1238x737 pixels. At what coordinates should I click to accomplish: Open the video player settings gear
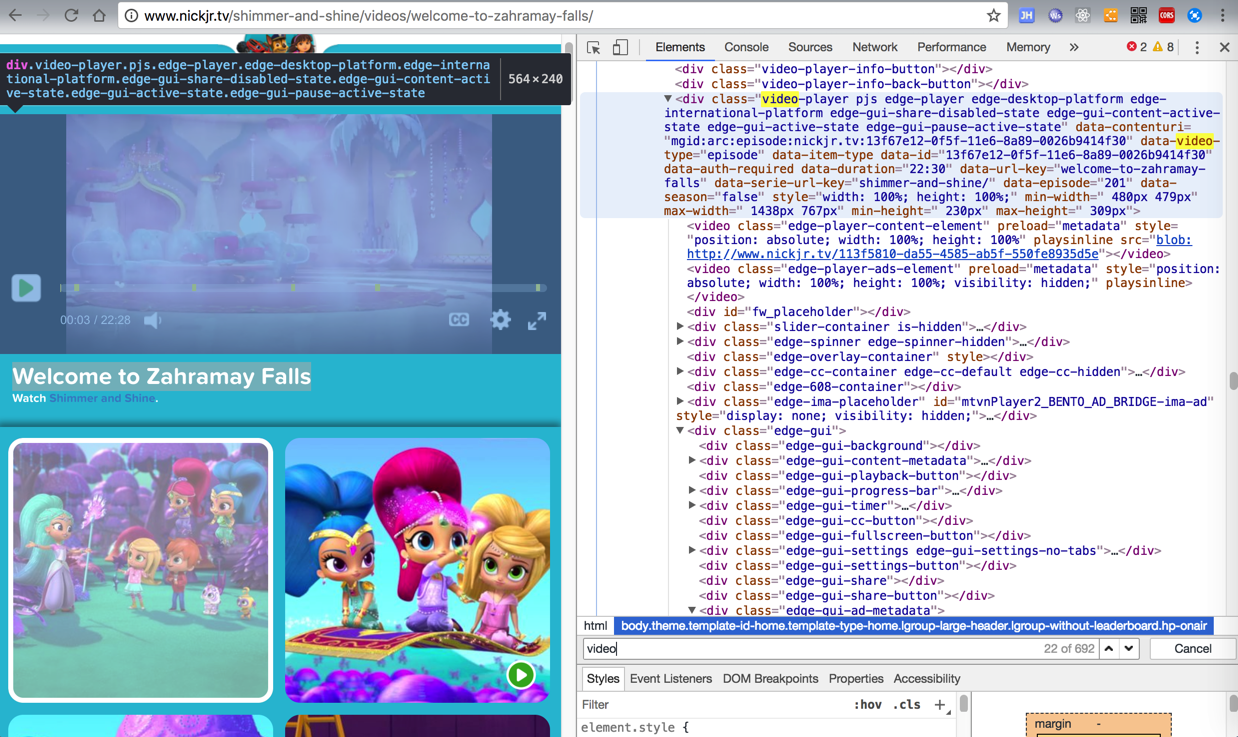(500, 320)
